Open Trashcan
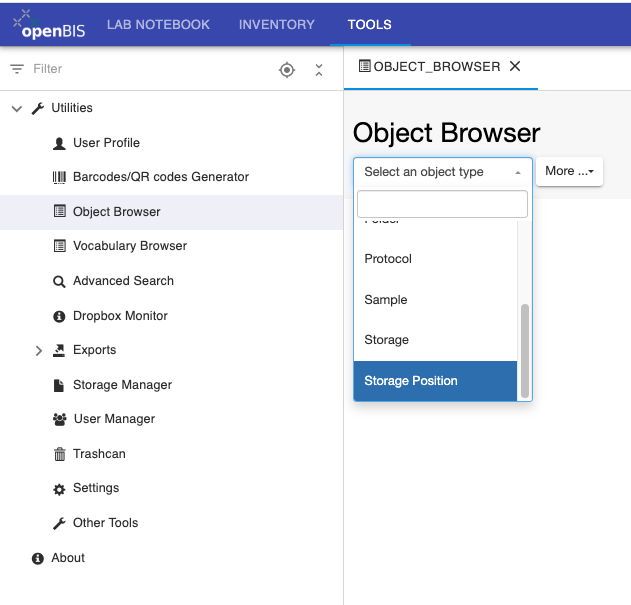This screenshot has height=605, width=631. point(99,454)
